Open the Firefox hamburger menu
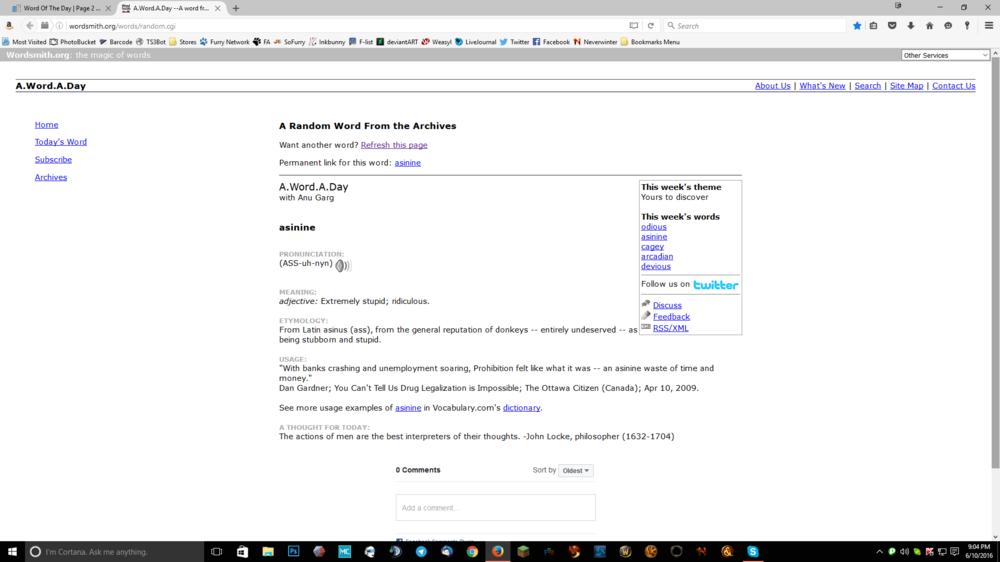 tap(989, 26)
